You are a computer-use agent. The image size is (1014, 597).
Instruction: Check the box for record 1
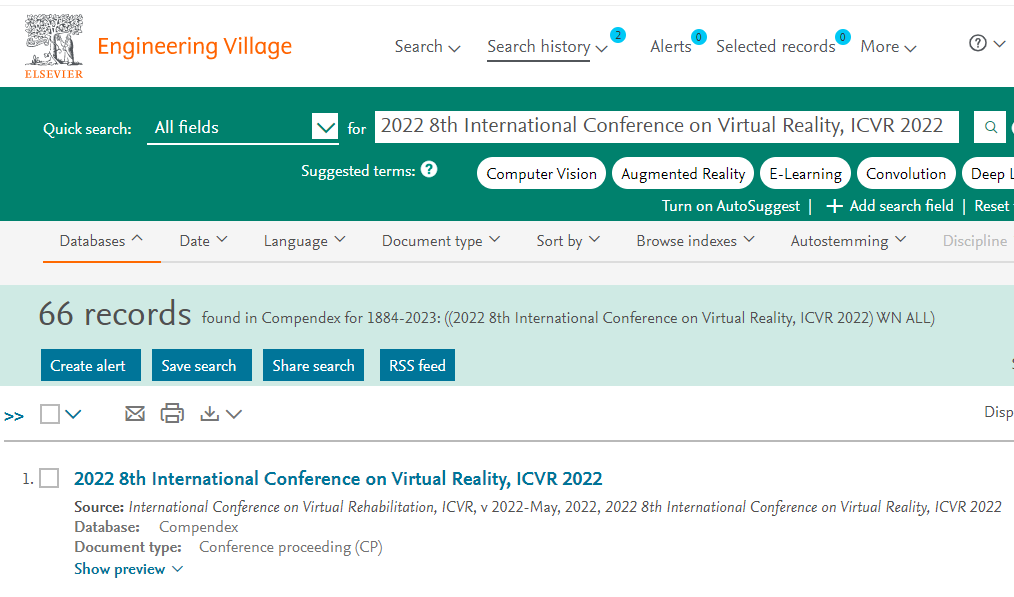(49, 479)
